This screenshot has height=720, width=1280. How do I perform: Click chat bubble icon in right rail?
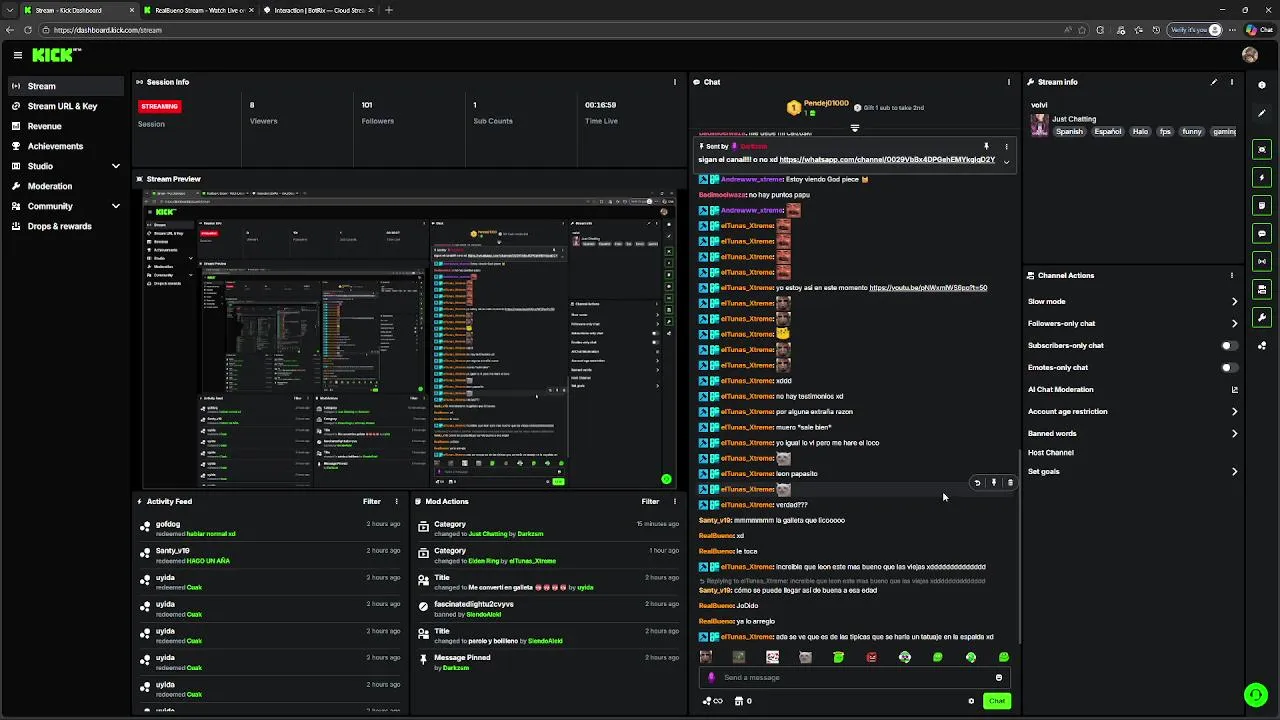[x=1262, y=233]
